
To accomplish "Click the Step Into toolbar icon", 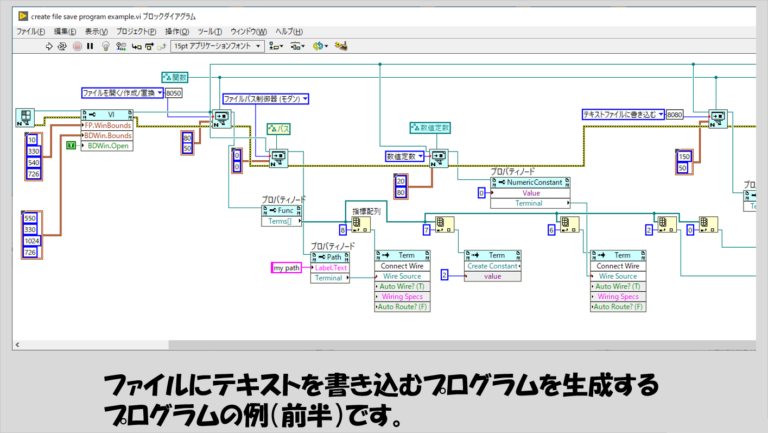I will 137,47.
